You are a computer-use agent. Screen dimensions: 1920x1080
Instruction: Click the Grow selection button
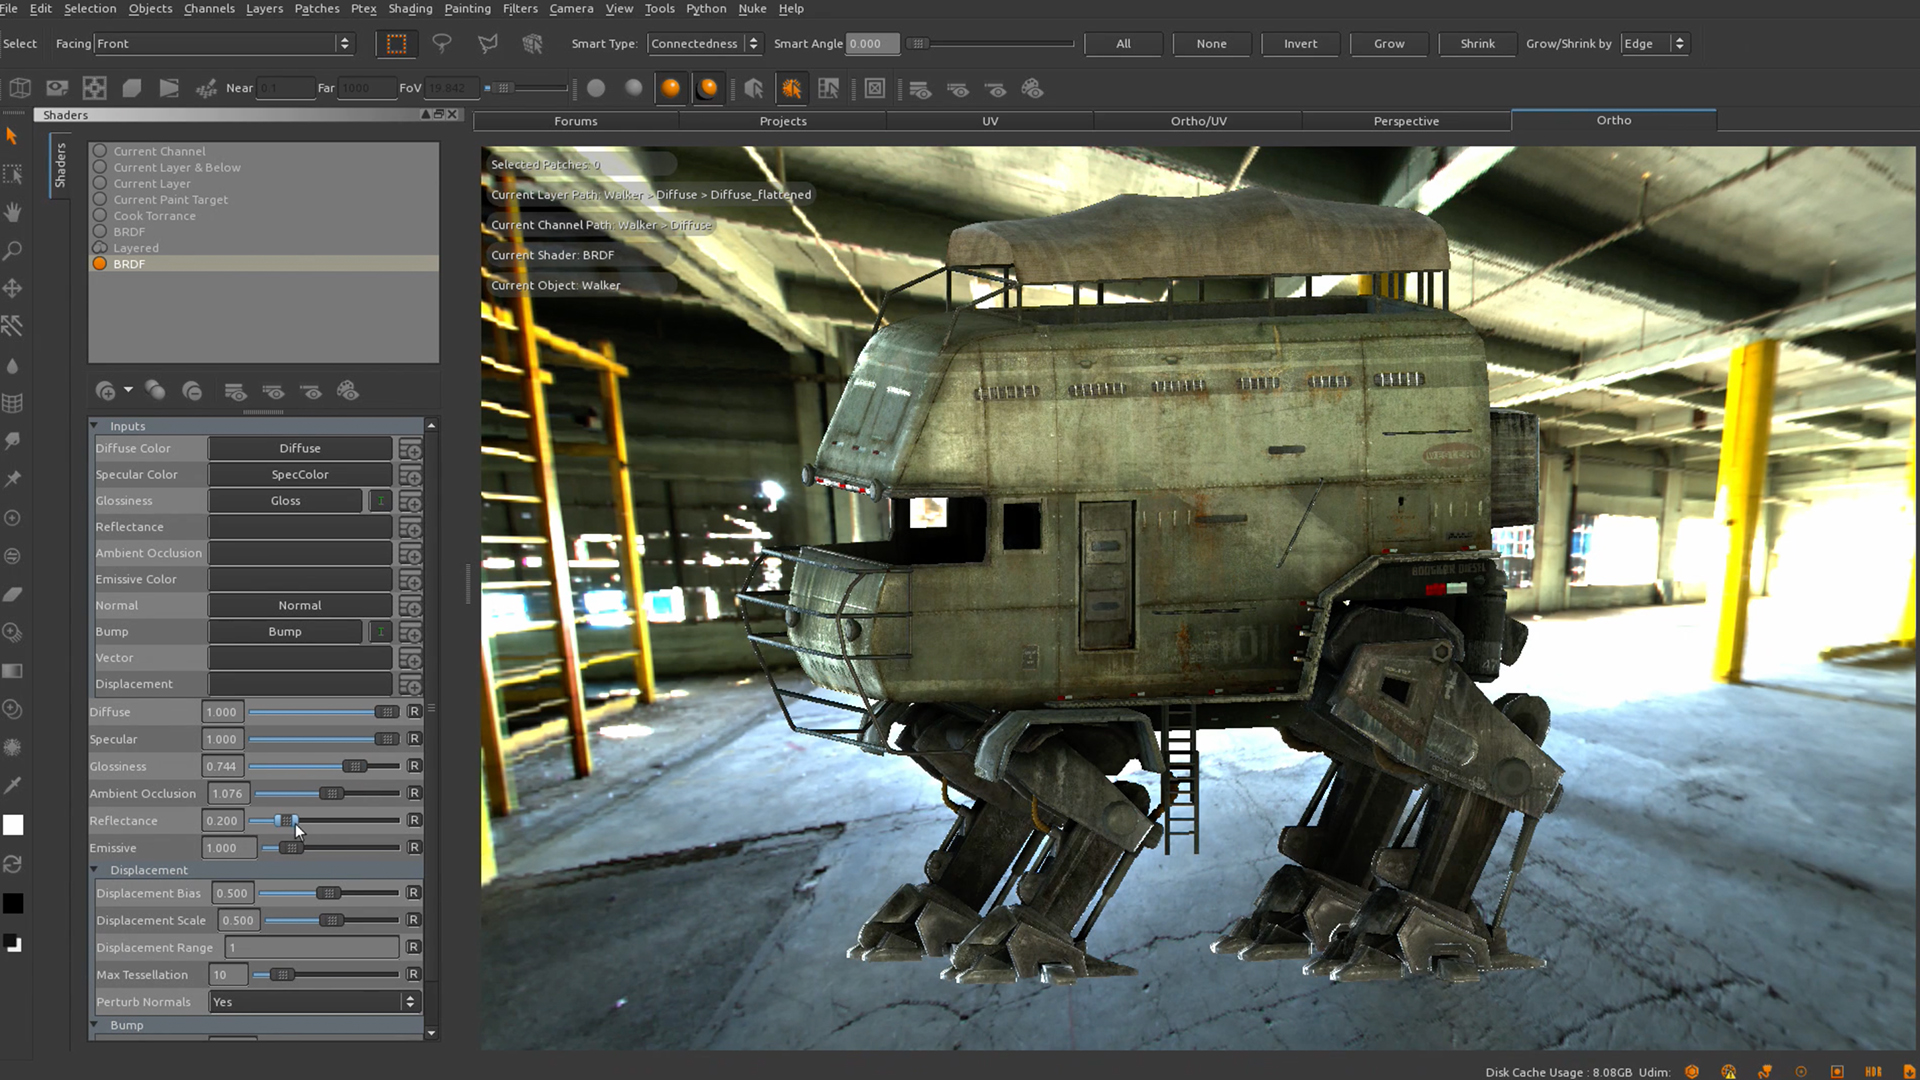[1389, 44]
